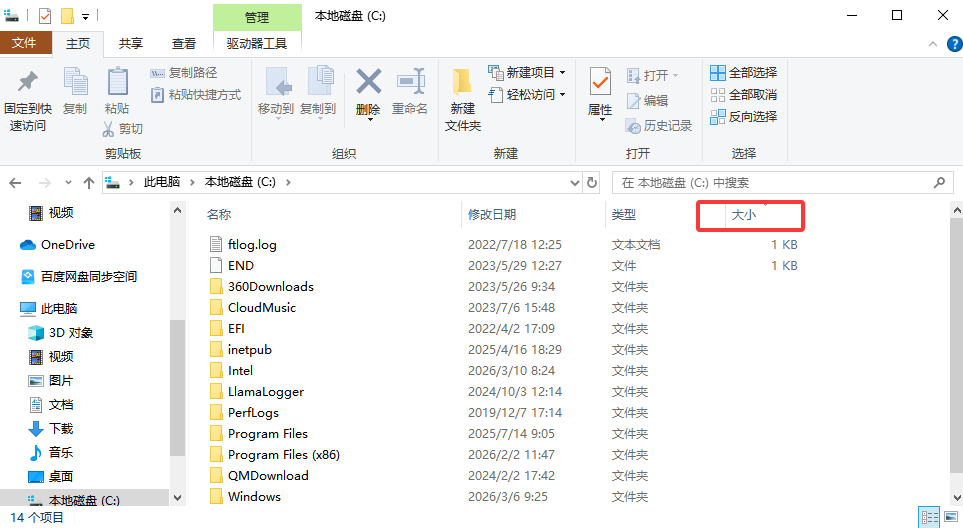The height and width of the screenshot is (528, 963).
Task: Select the Windows folder
Action: (245, 496)
